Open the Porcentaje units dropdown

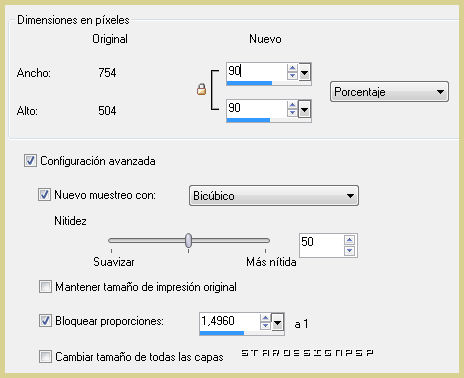tap(389, 92)
